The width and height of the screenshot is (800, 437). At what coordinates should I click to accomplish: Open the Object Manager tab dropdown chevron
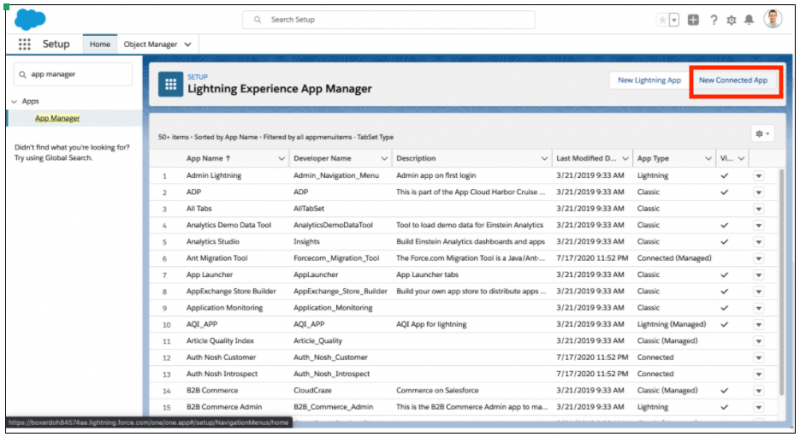(188, 44)
